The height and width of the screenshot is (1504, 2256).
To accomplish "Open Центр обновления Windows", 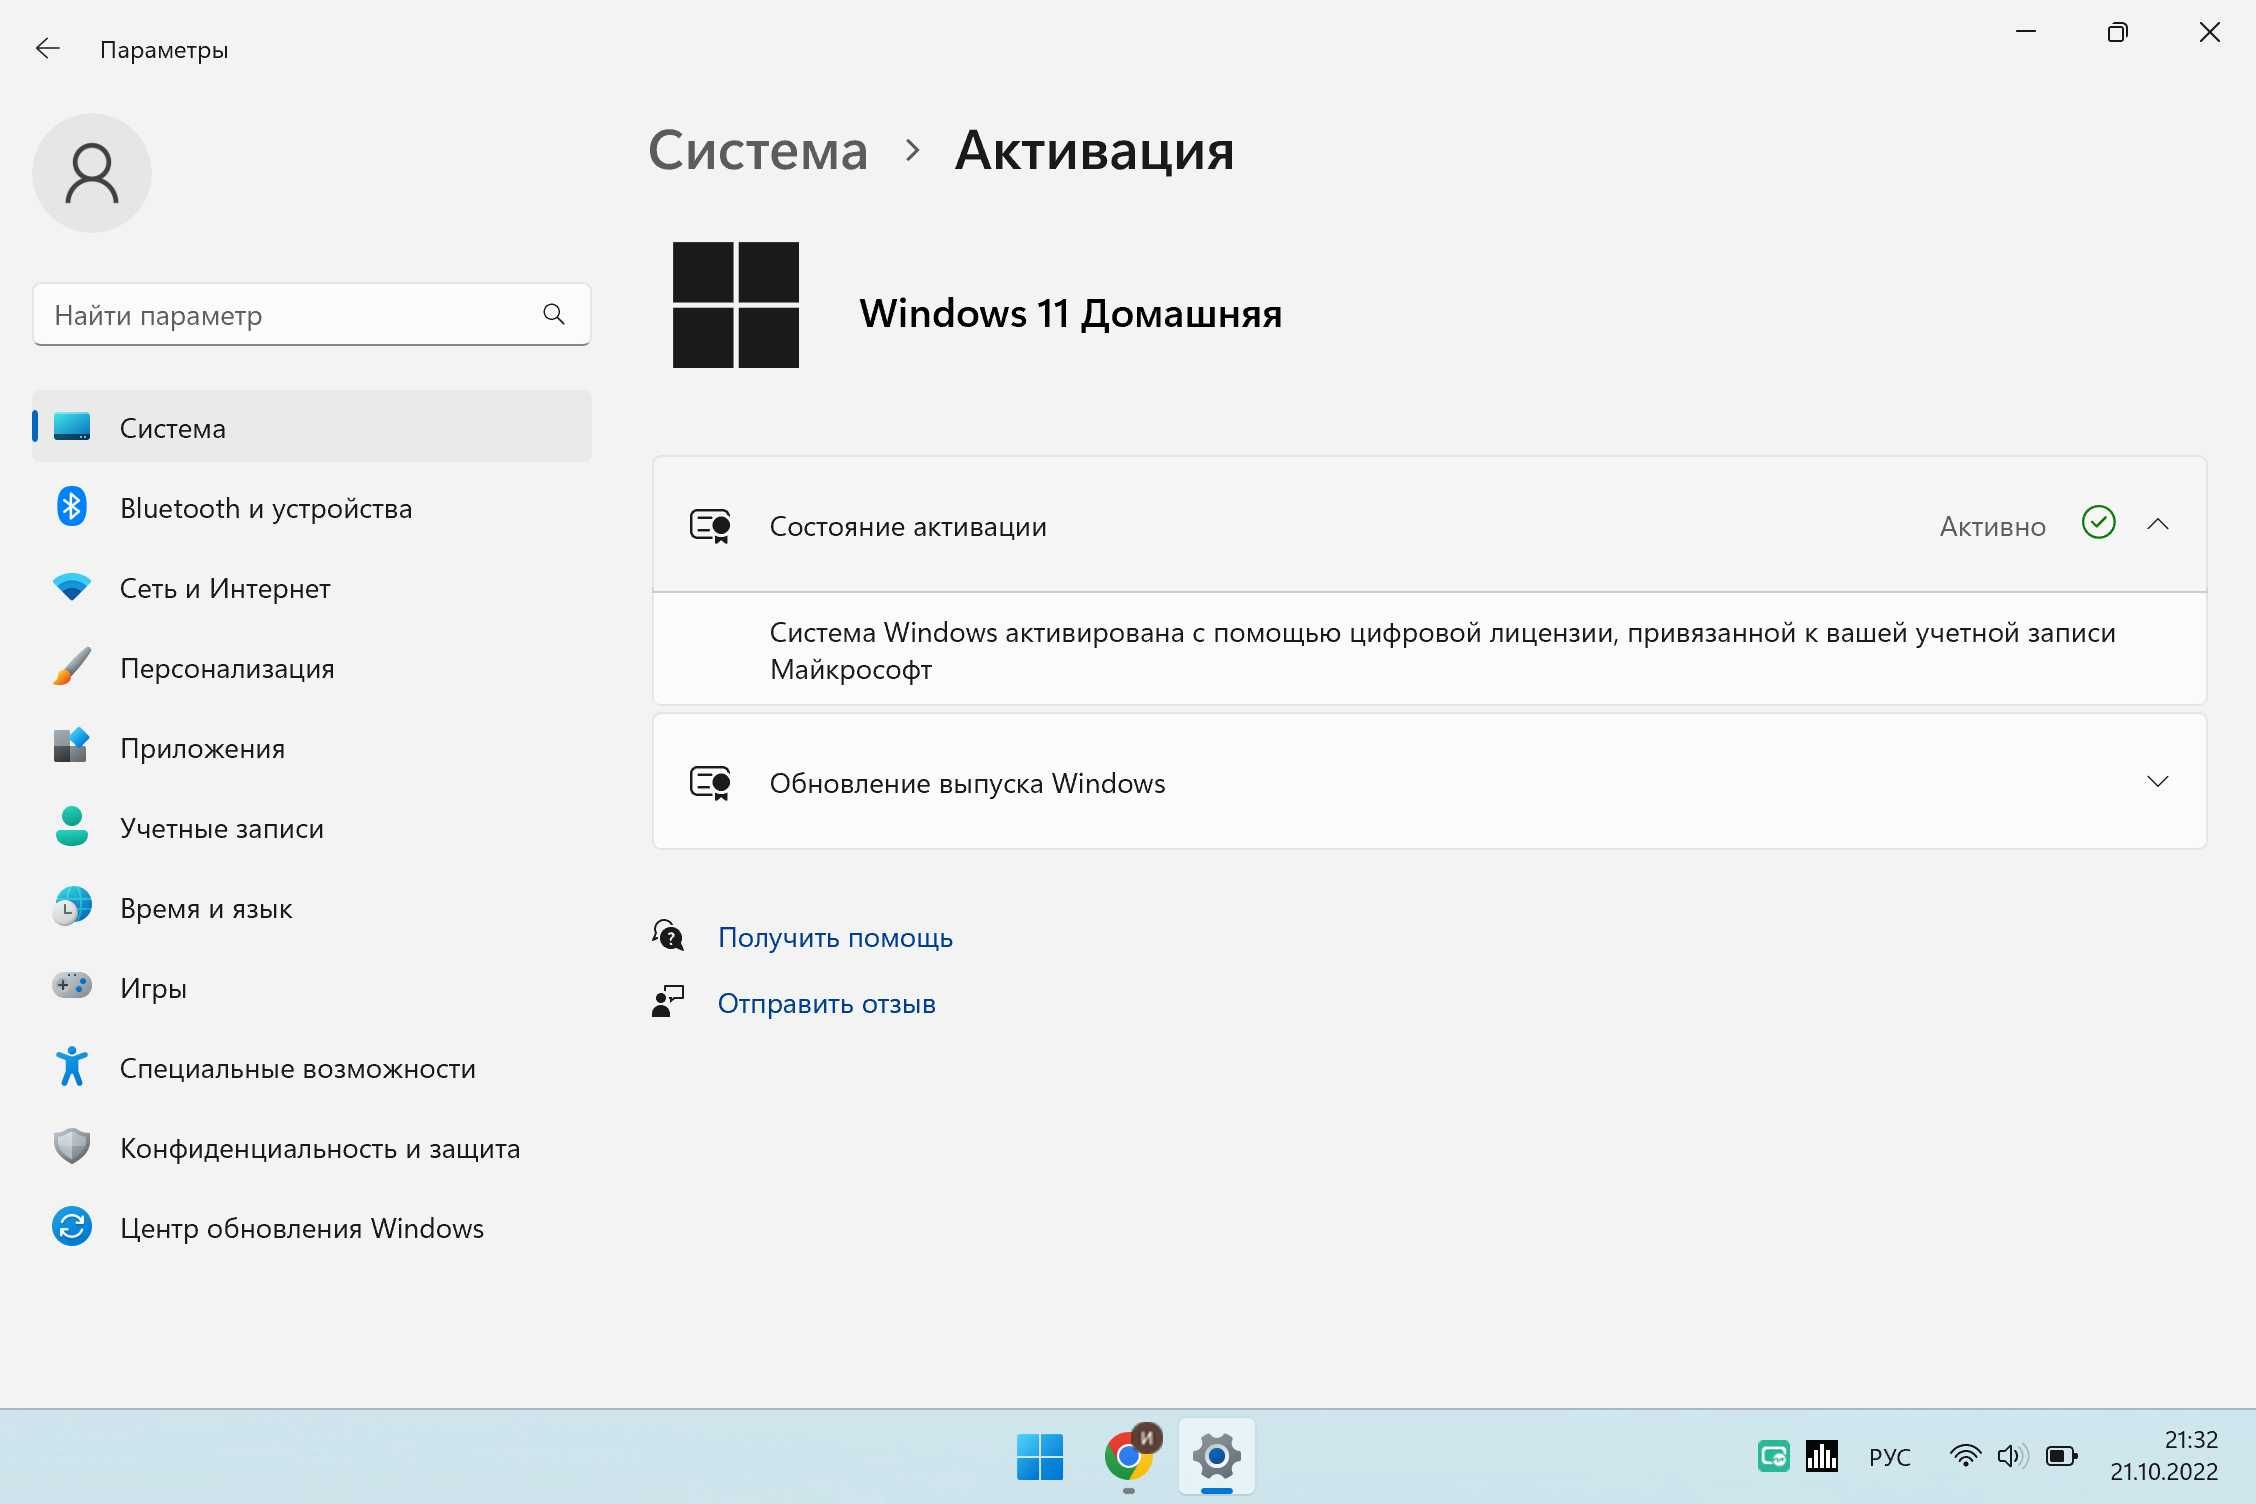I will tap(311, 1227).
